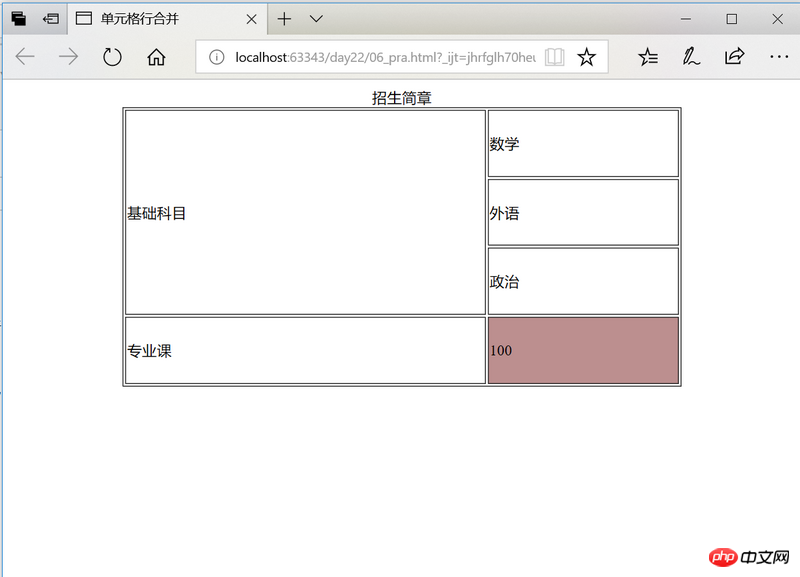
Task: Add the page to favorites with the star
Action: pos(586,57)
